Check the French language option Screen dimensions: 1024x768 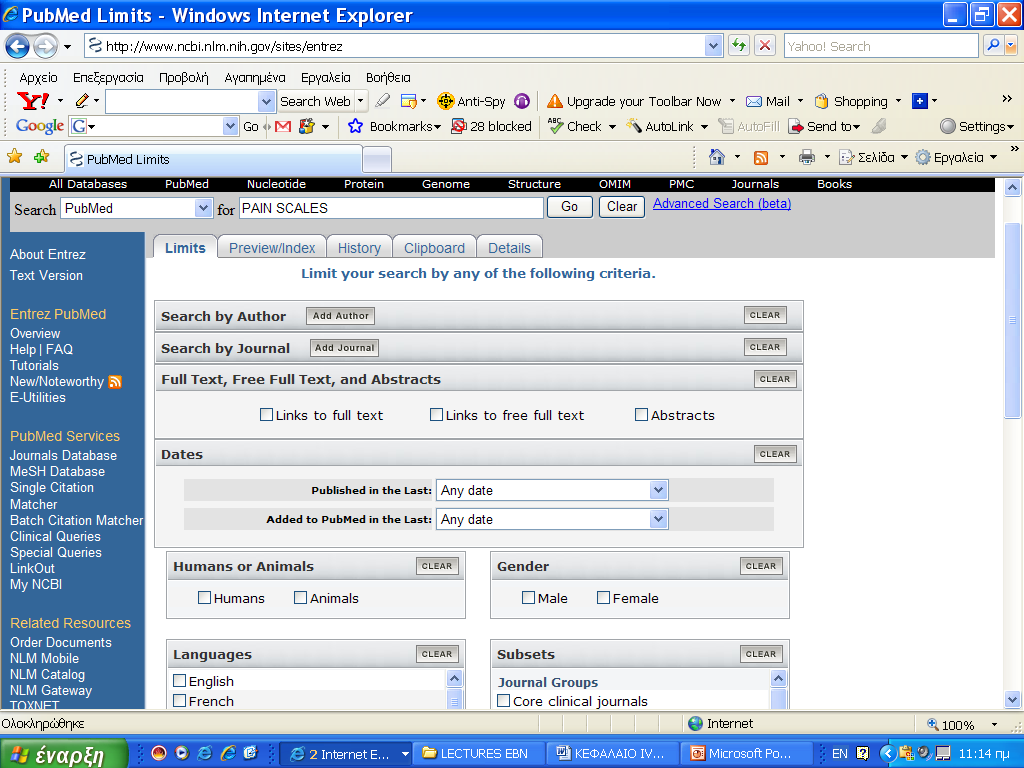click(x=180, y=701)
